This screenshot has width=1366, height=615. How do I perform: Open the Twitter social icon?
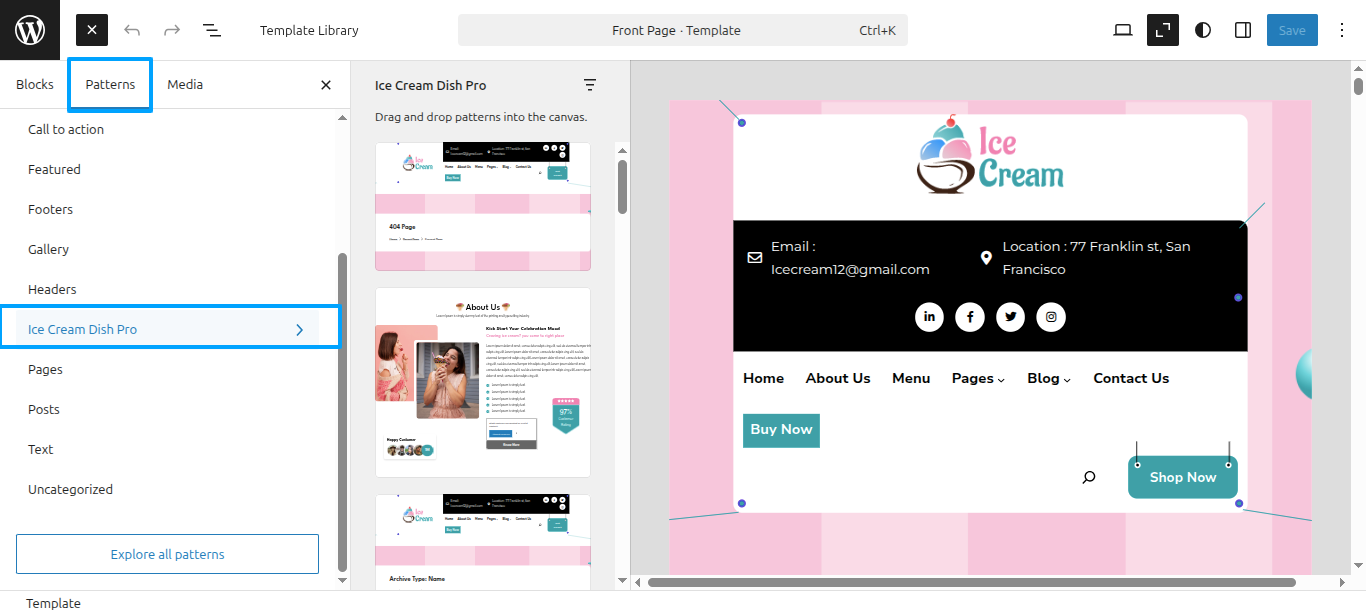1011,317
